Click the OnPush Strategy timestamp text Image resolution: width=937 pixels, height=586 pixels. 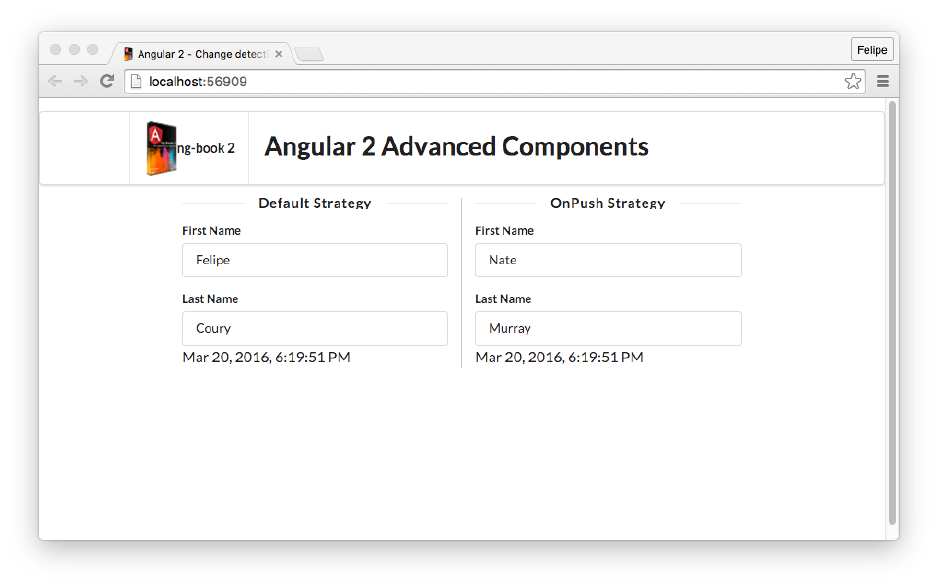[x=559, y=357]
